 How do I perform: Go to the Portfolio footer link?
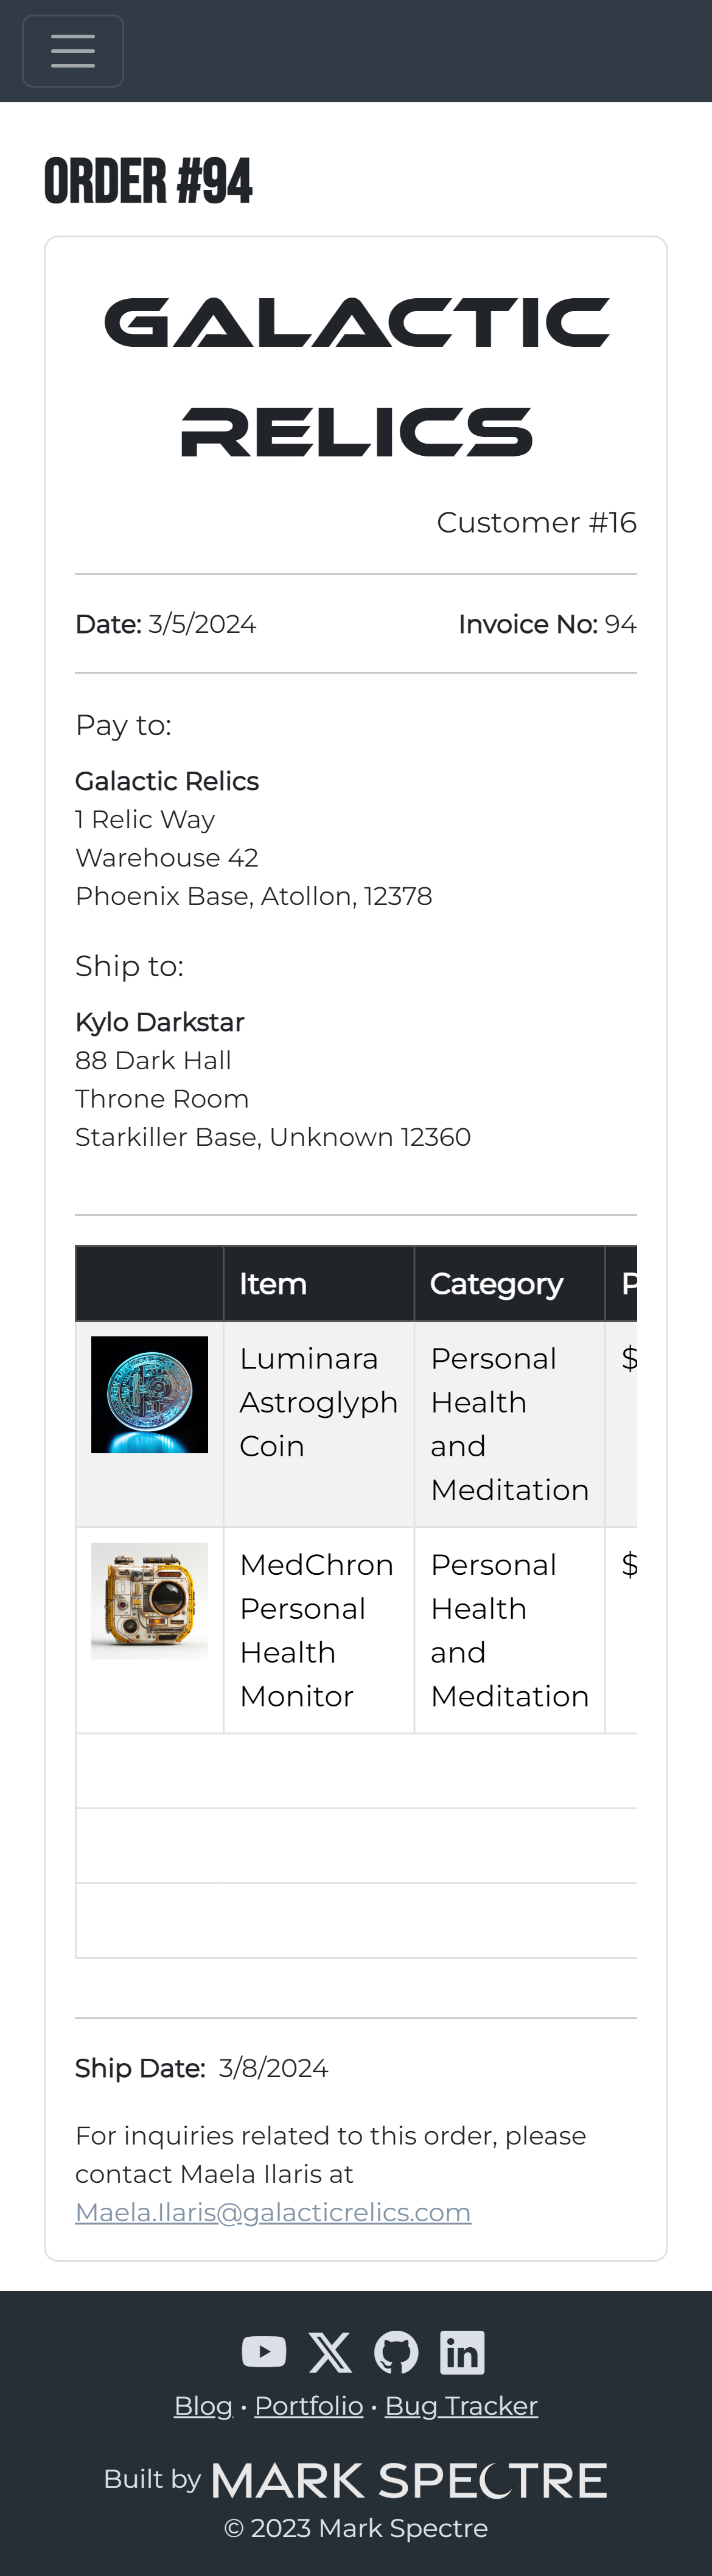click(308, 2405)
